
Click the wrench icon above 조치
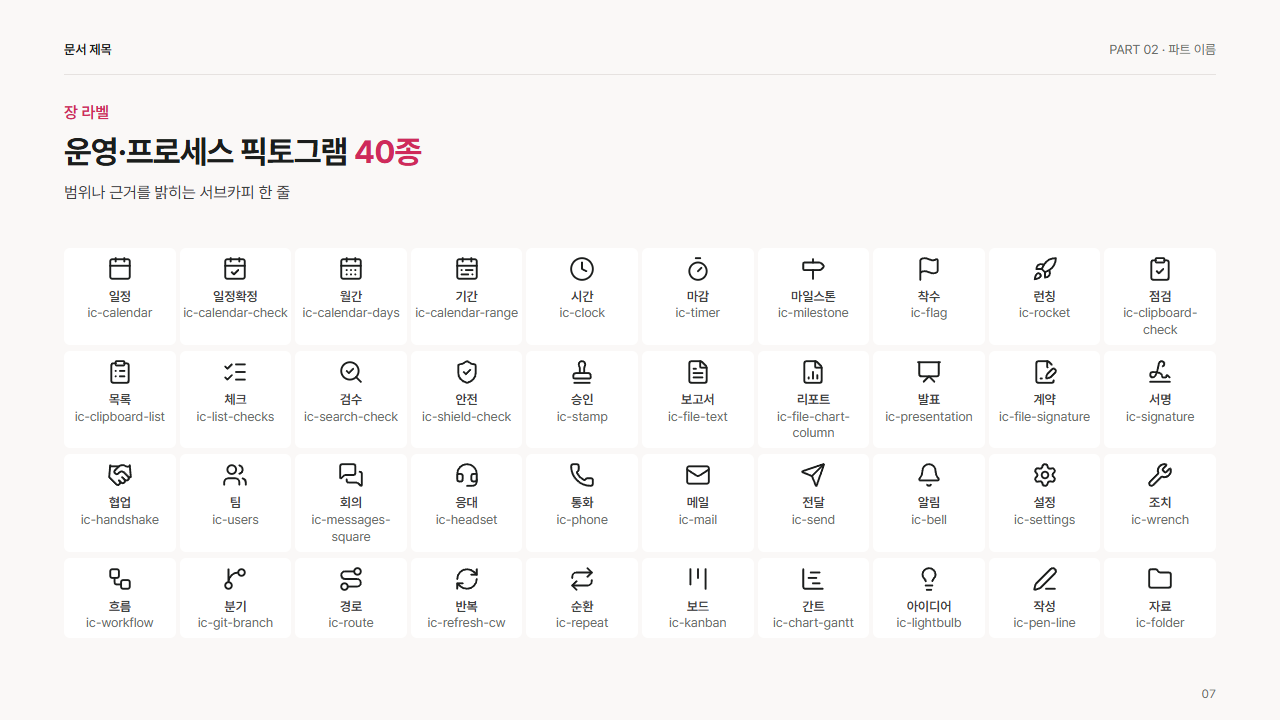click(1160, 475)
